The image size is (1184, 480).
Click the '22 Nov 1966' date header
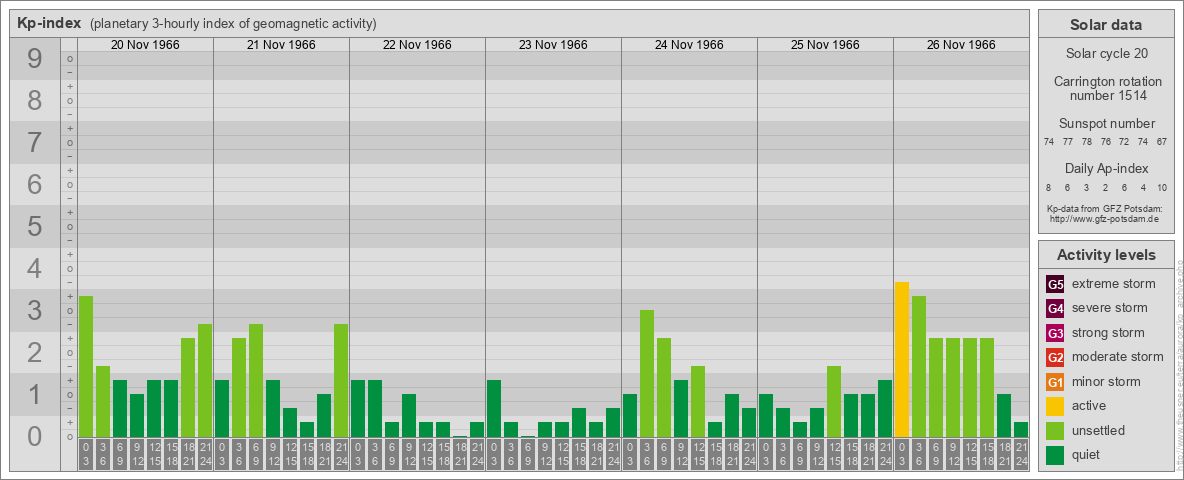[417, 45]
